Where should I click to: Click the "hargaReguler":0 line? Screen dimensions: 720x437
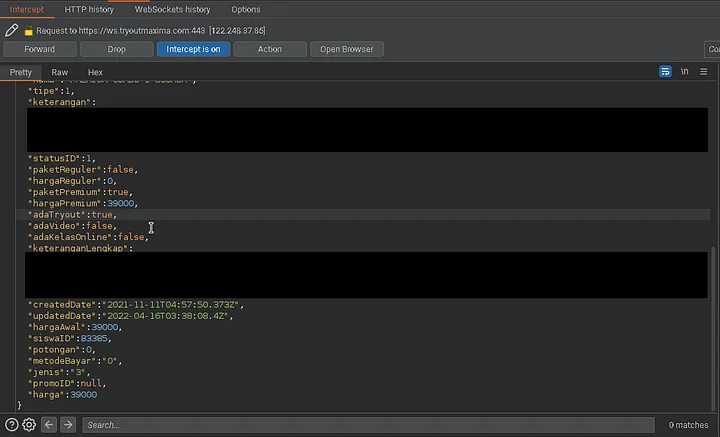(x=73, y=181)
